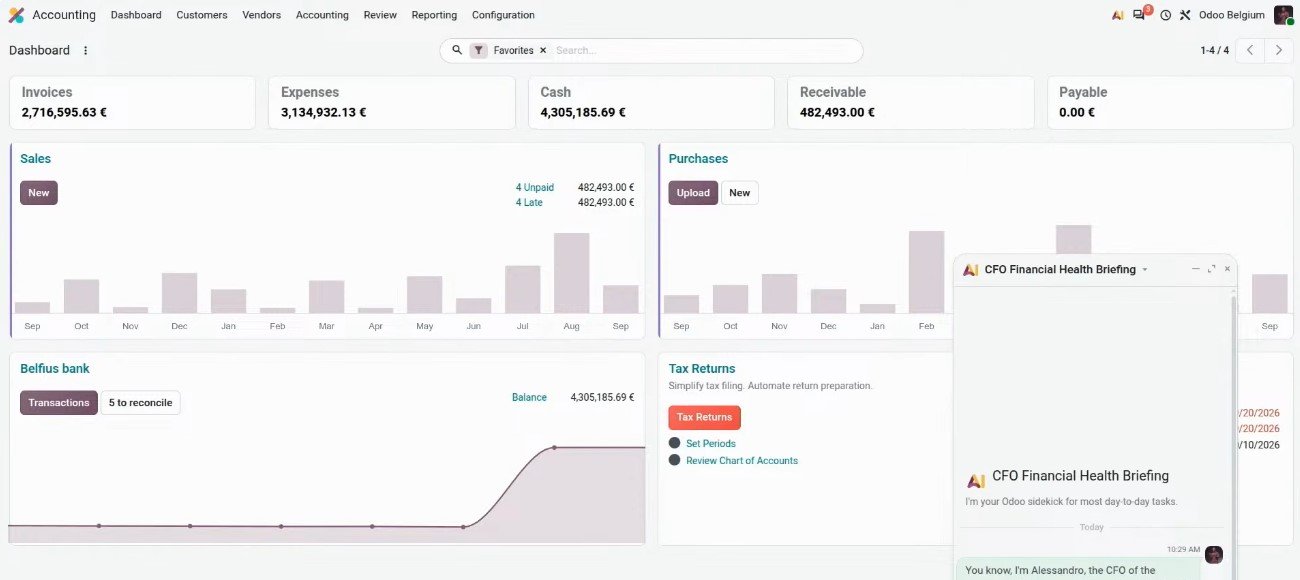Click the Transactions button
This screenshot has width=1300, height=580.
59,403
